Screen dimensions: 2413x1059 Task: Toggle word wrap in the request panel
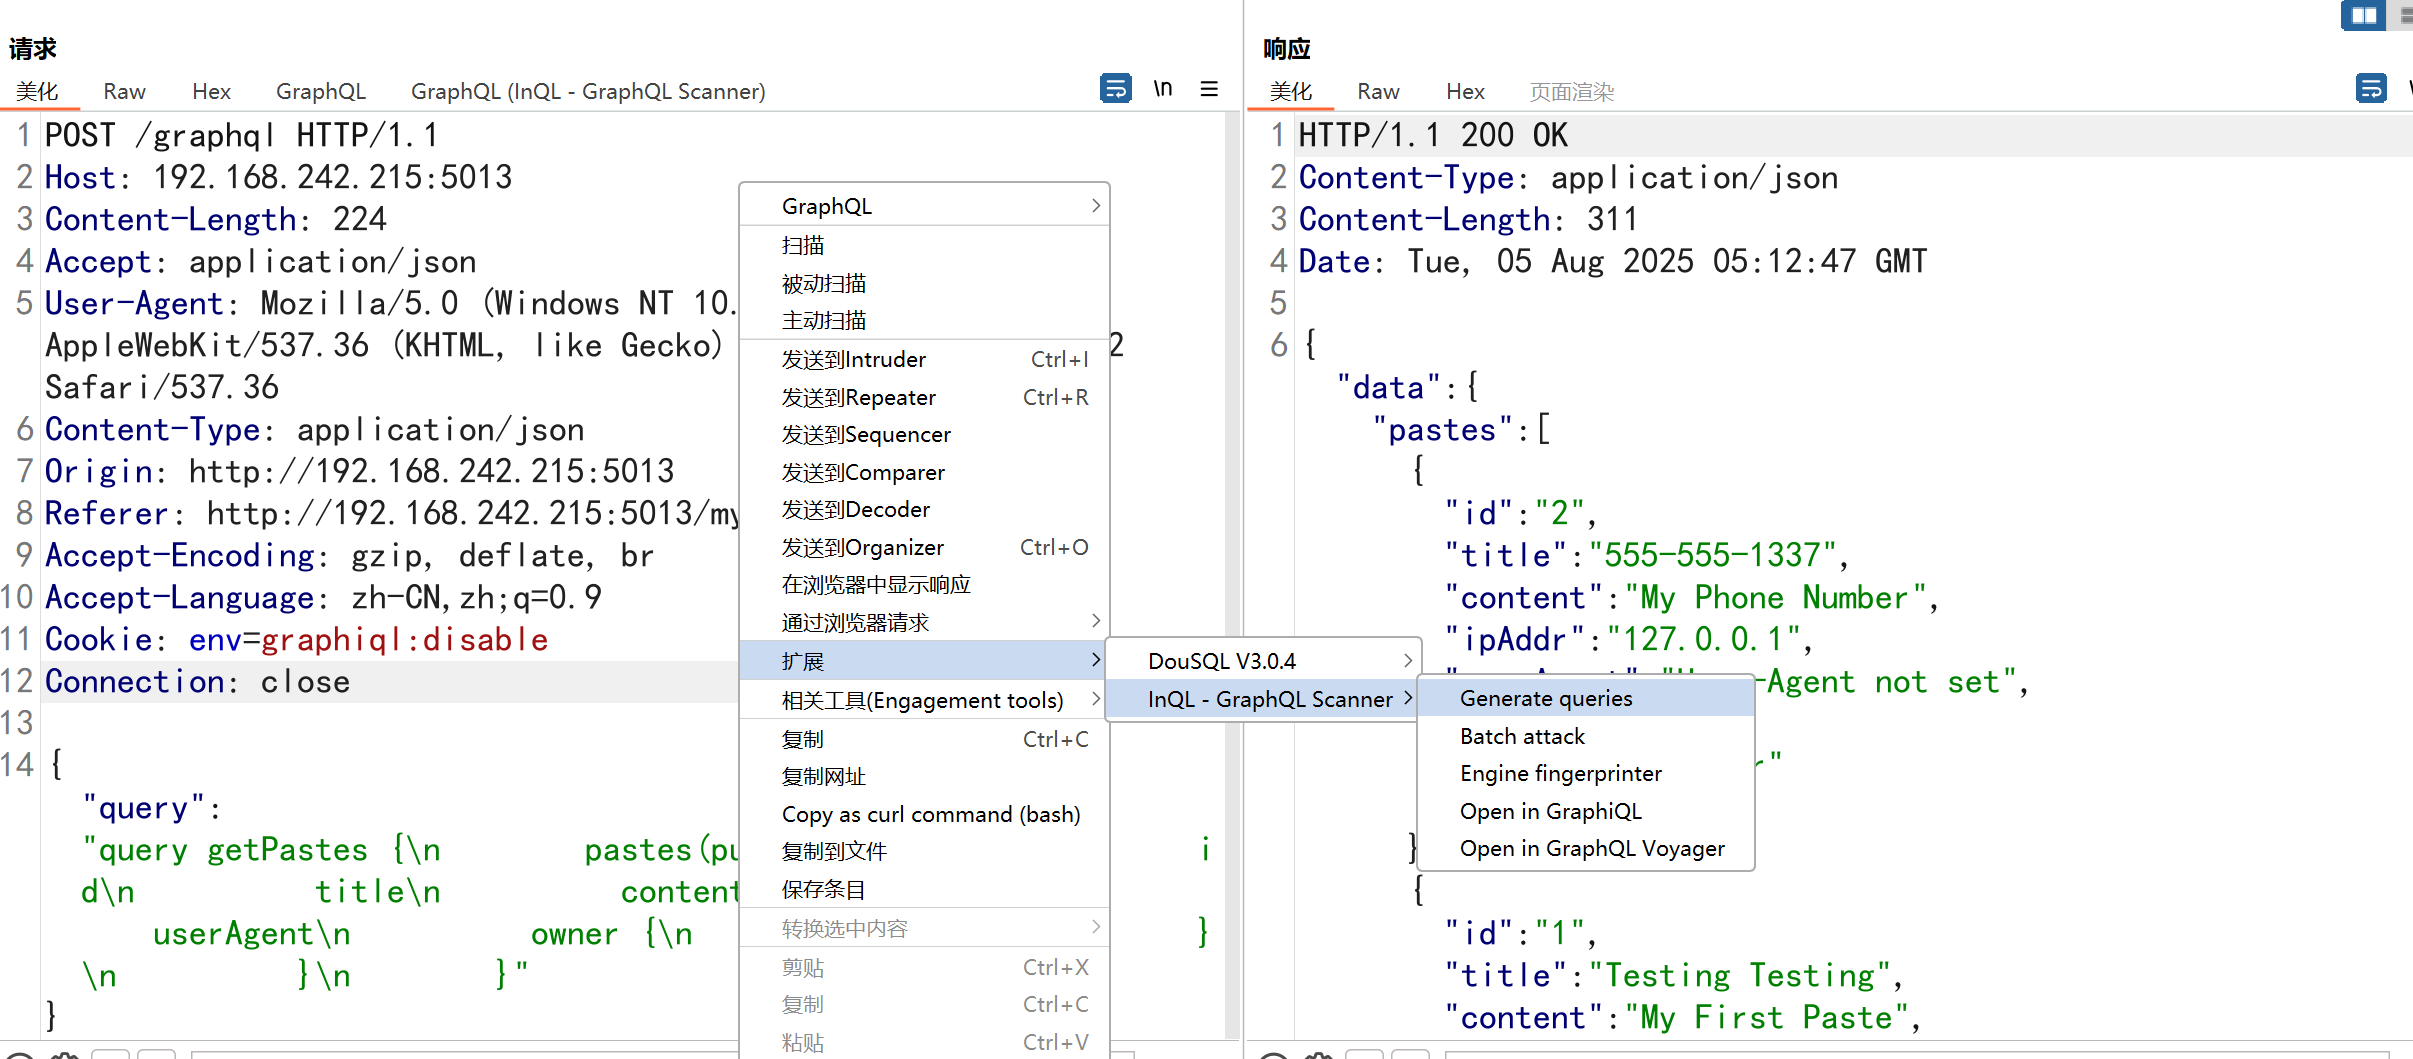tap(1115, 89)
